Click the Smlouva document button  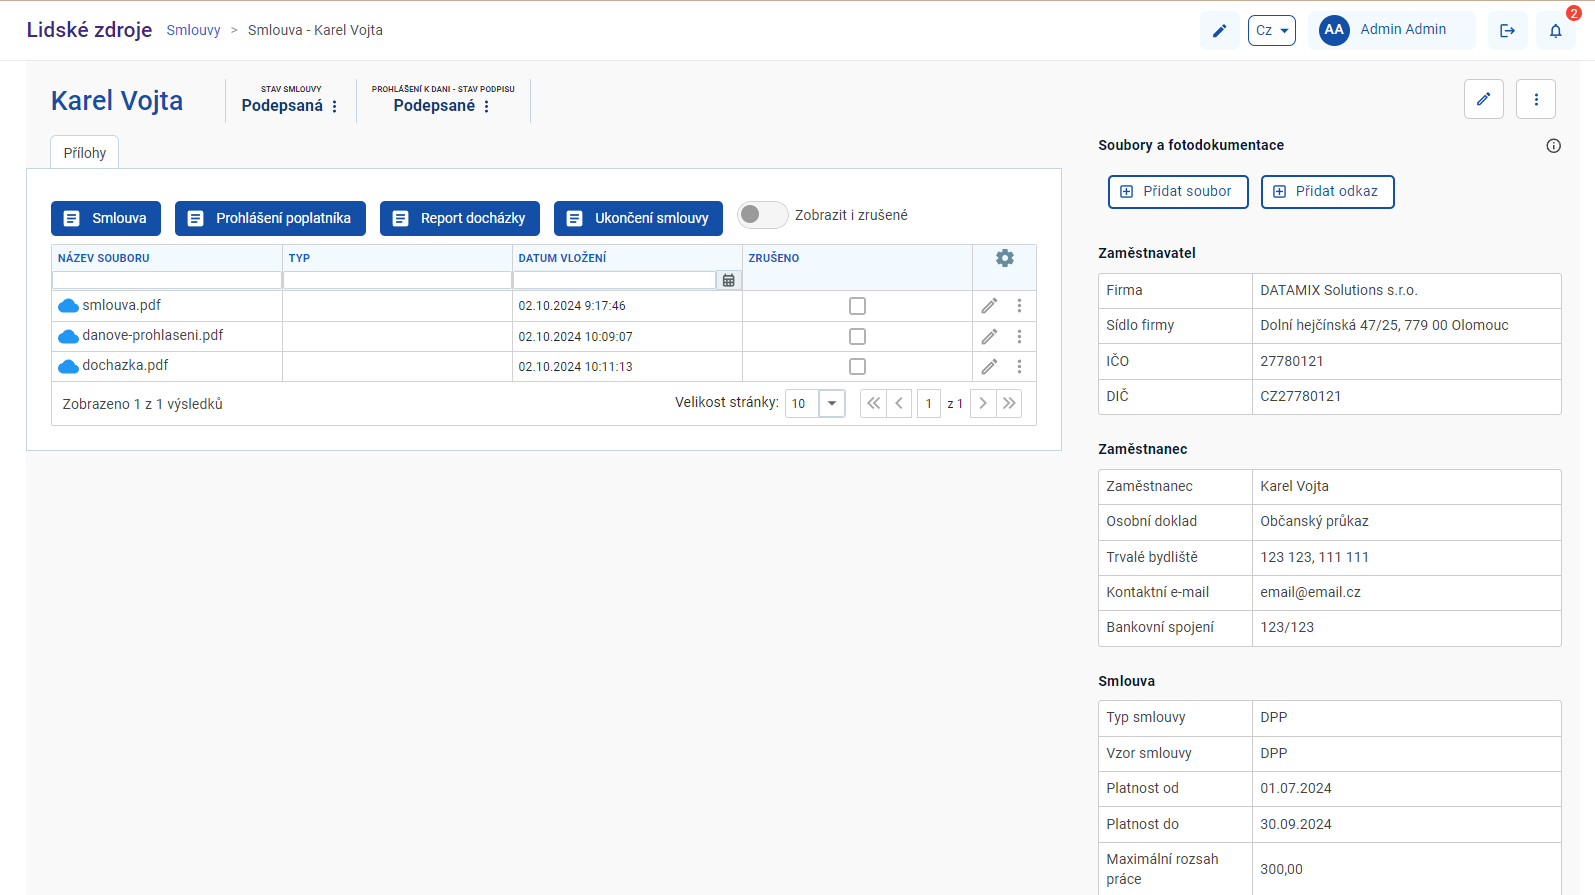click(x=106, y=218)
